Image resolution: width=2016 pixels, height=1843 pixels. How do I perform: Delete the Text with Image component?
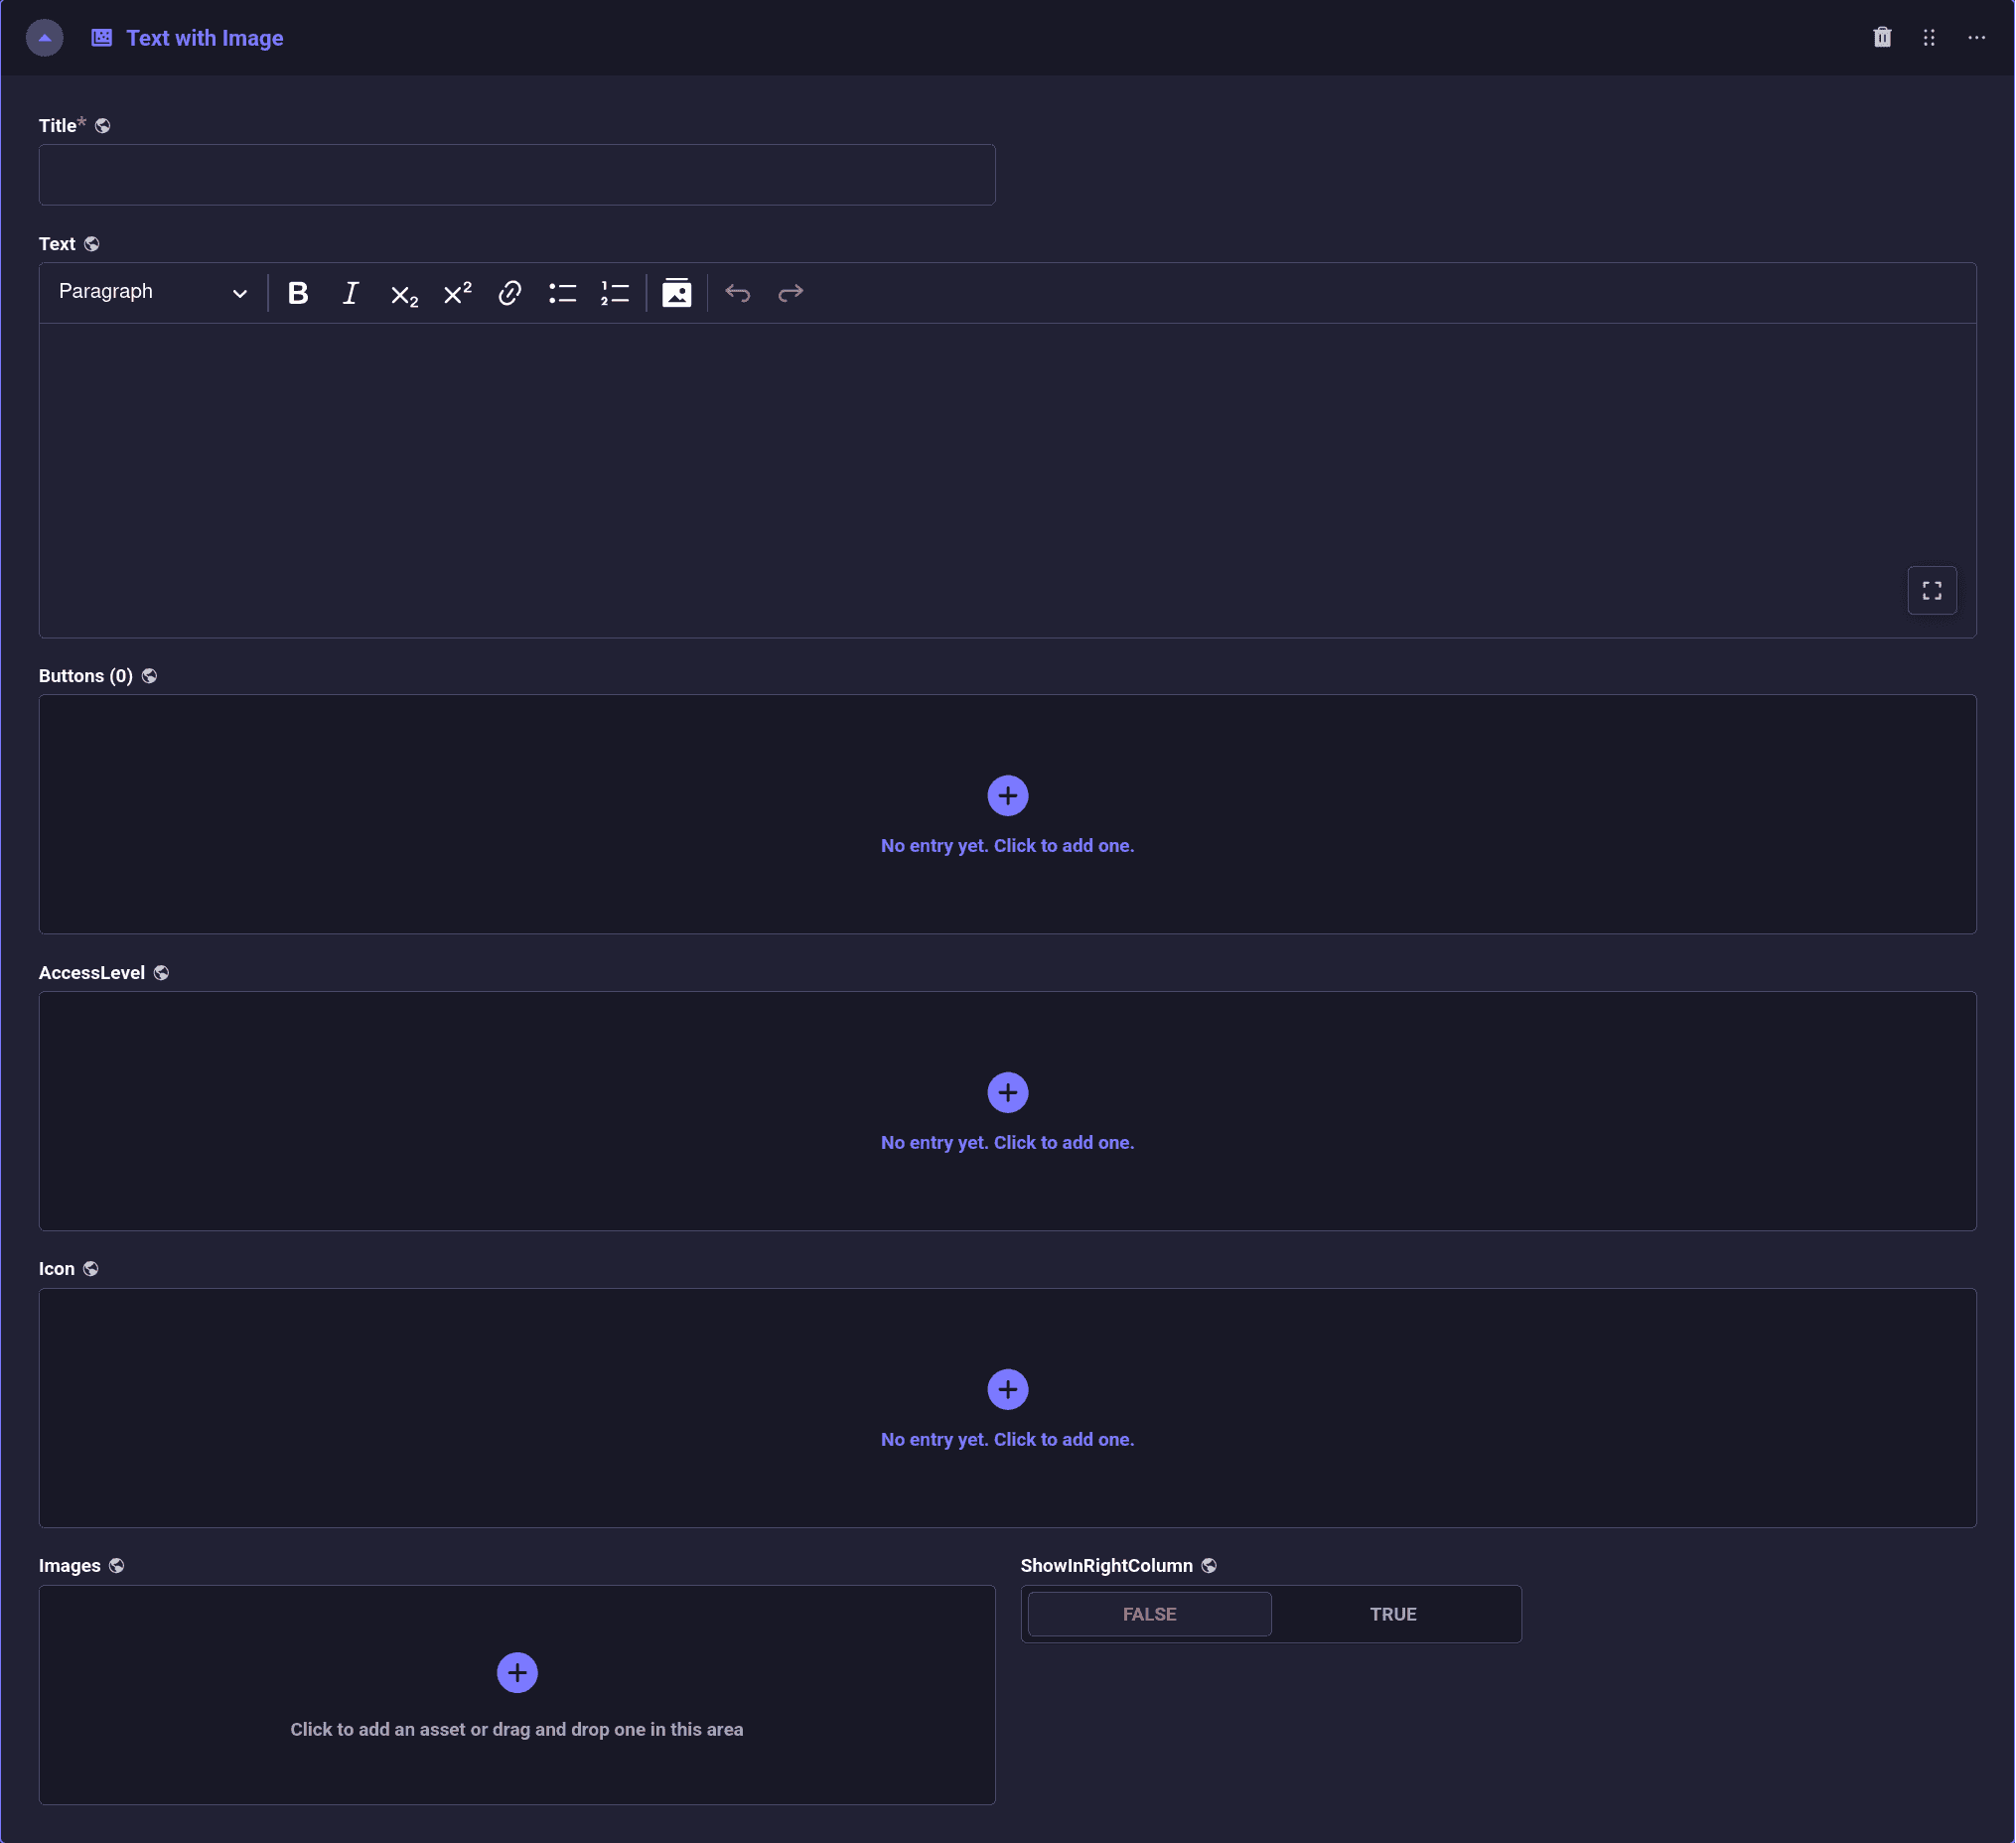click(x=1882, y=37)
